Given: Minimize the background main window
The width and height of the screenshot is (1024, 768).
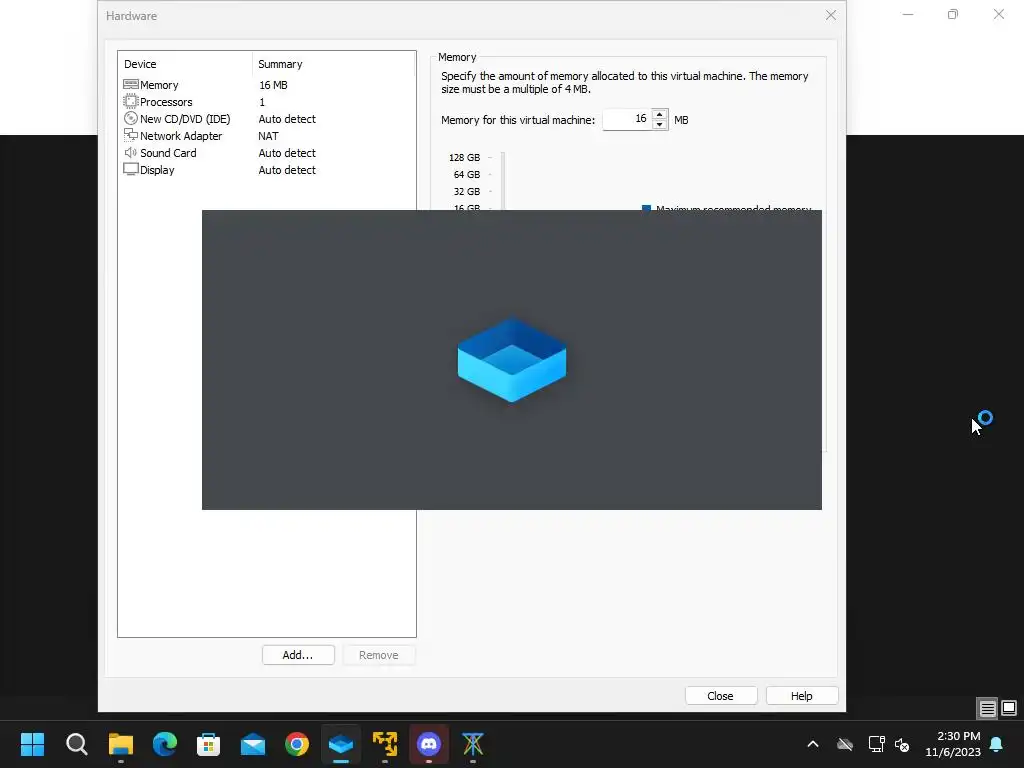Looking at the screenshot, I should [908, 14].
